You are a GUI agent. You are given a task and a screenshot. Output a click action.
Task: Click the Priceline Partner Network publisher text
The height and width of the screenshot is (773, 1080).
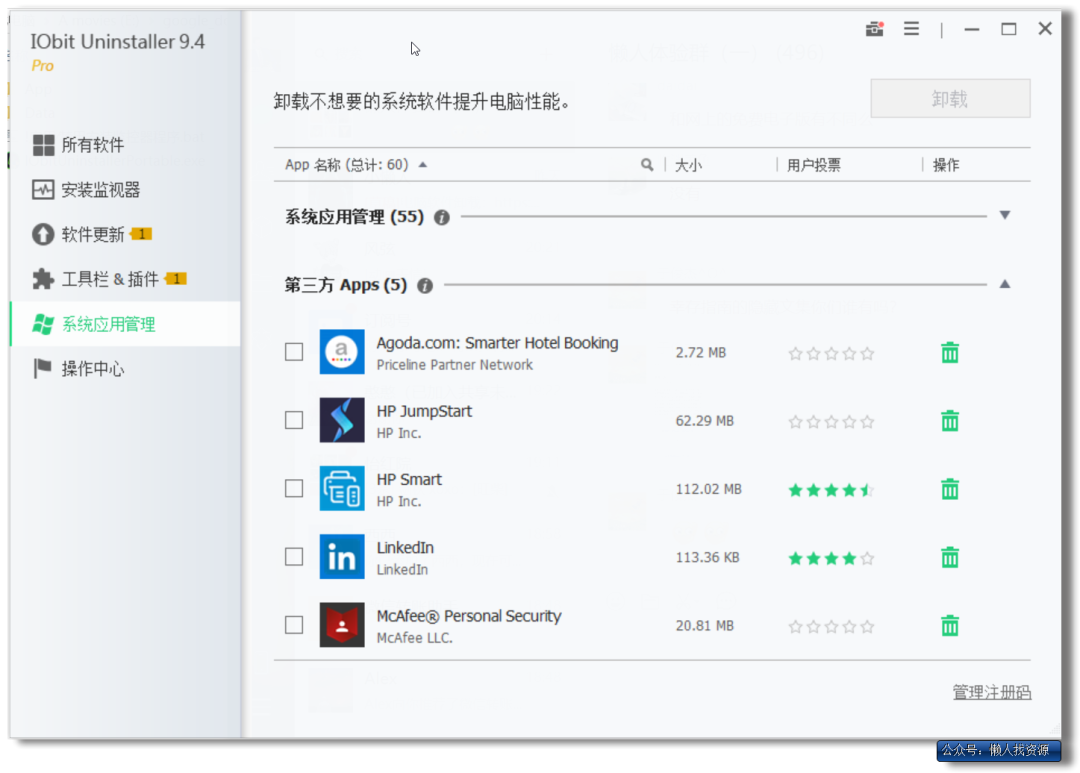(455, 365)
